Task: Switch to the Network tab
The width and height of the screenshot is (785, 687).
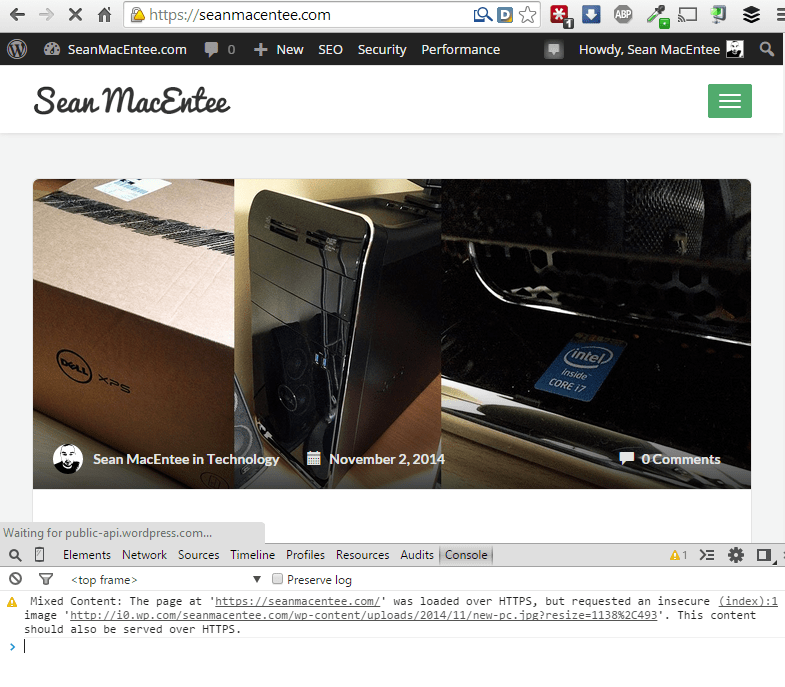Action: point(144,555)
